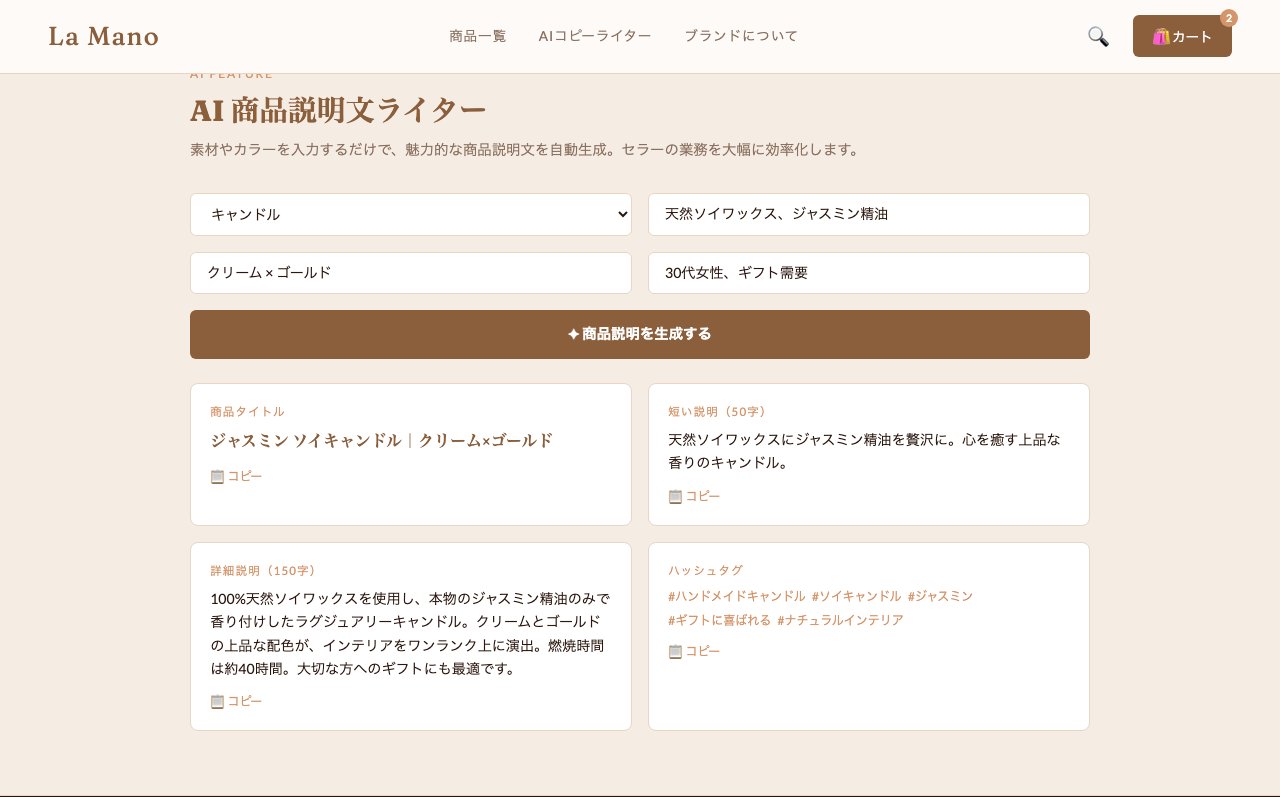The image size is (1280, 797).
Task: Select AIコピーライター in the navigation
Action: [595, 36]
